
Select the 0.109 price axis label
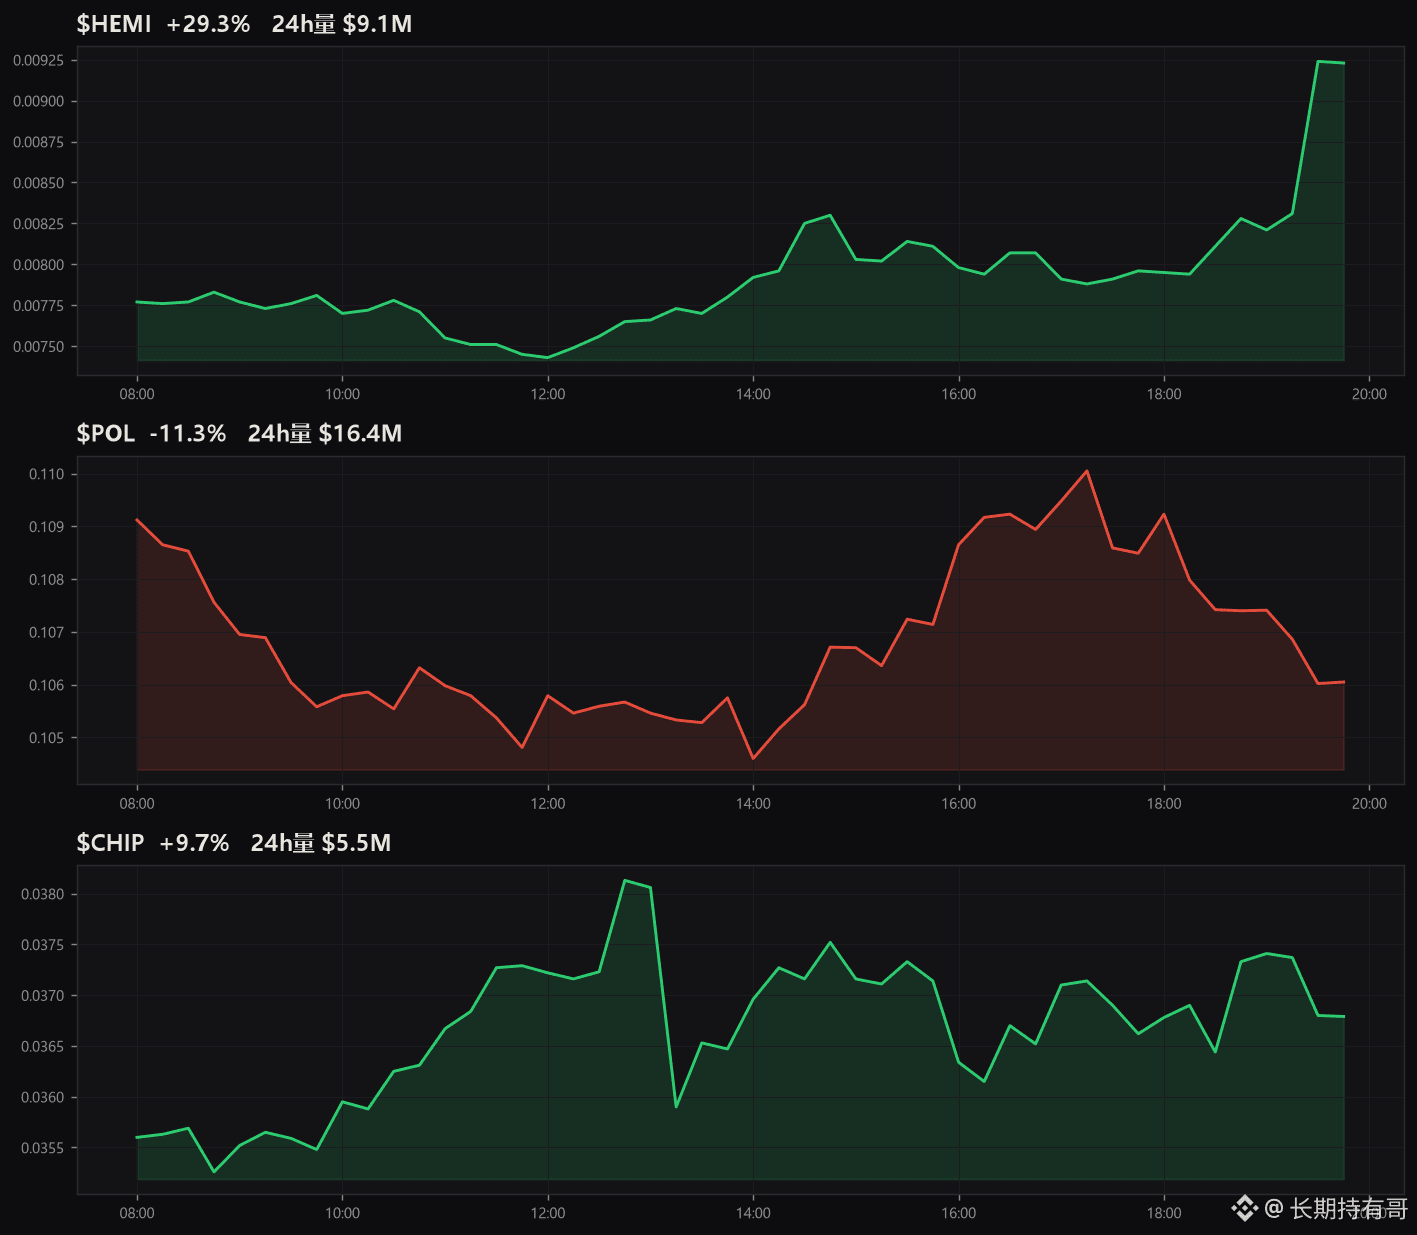[x=46, y=527]
